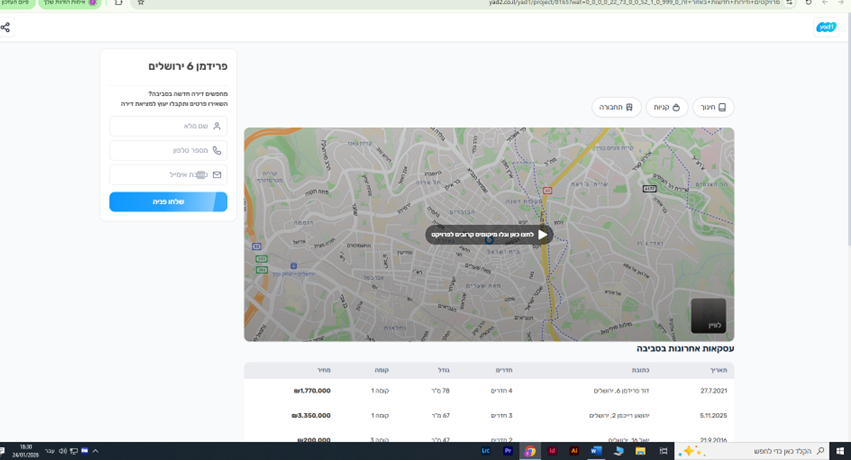Click the 67 מ"ר size cell
The height and width of the screenshot is (460, 851).
[x=441, y=416]
